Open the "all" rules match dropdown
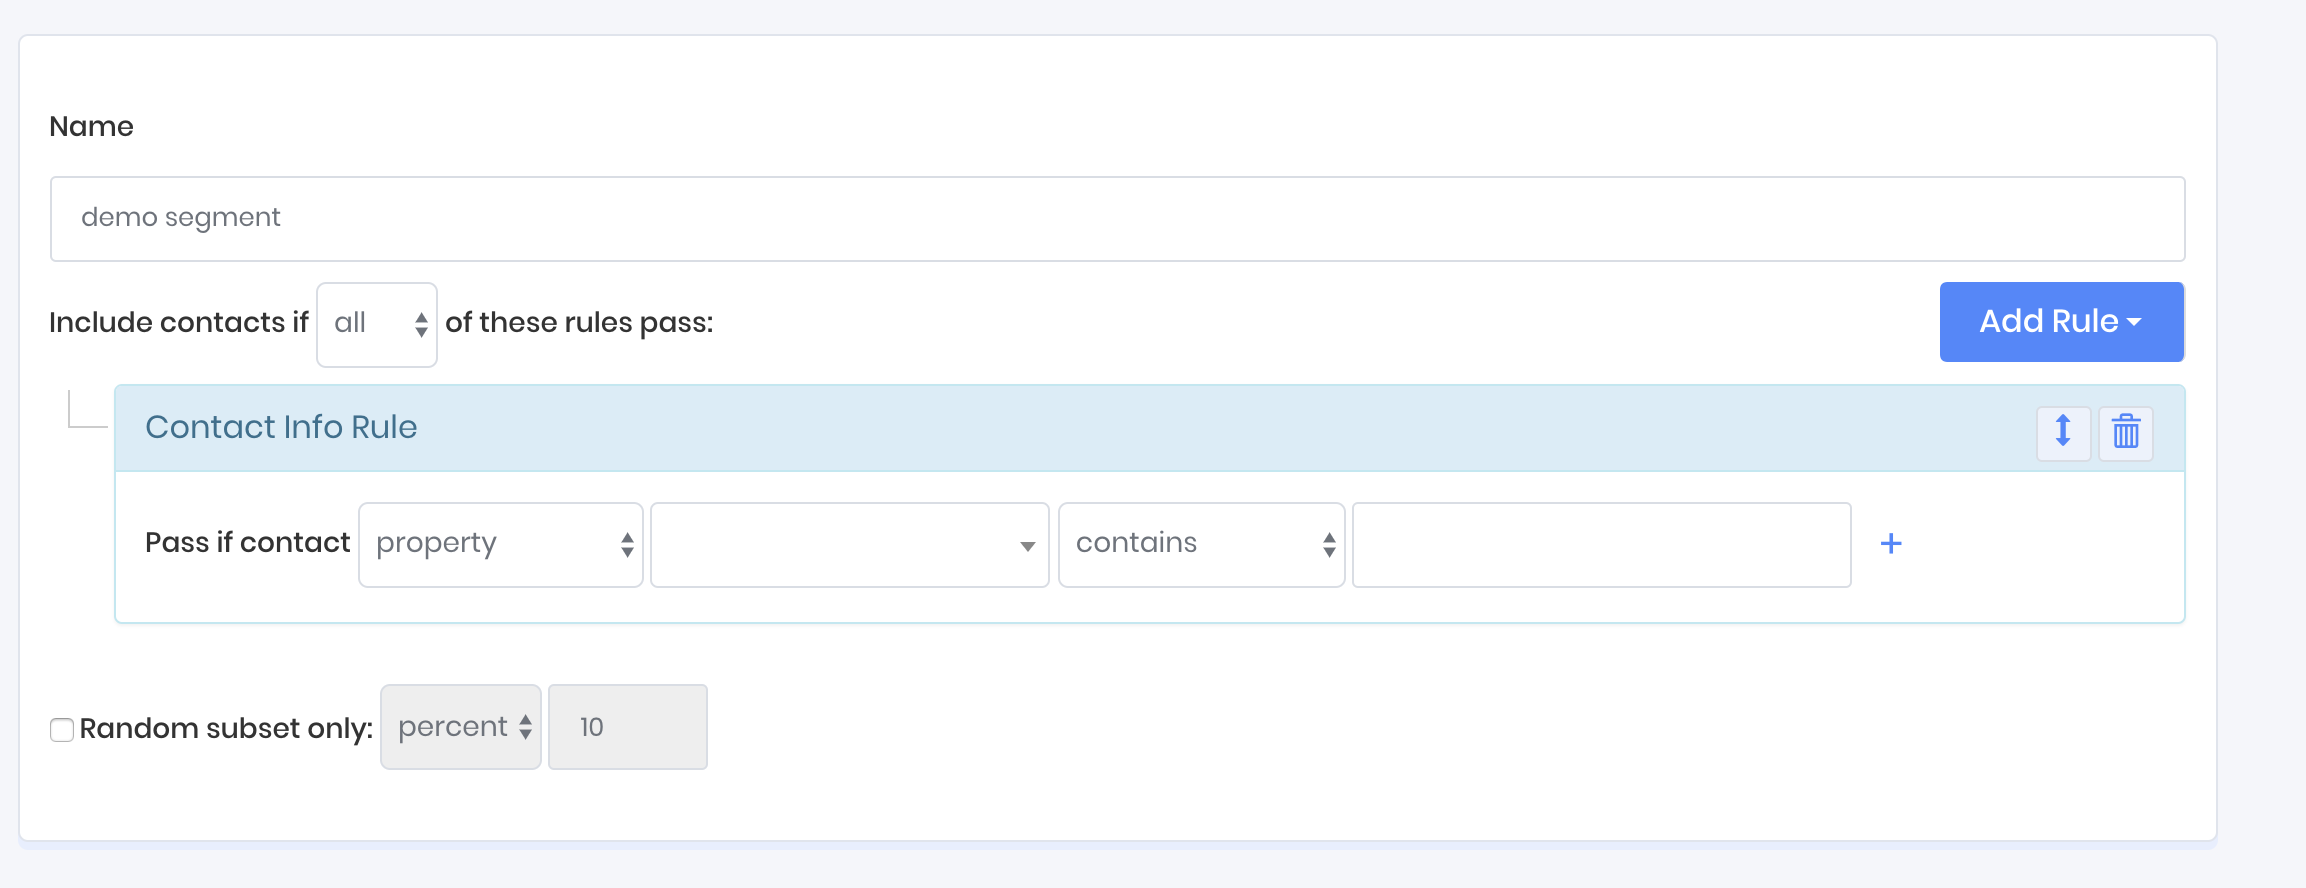The image size is (2306, 888). tap(377, 324)
